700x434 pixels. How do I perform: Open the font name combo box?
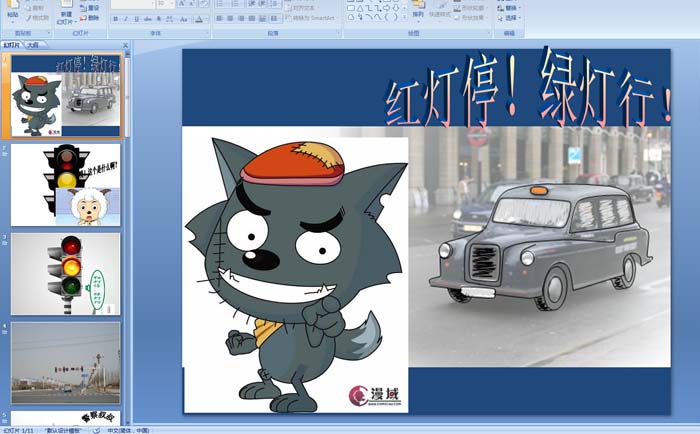click(133, 4)
